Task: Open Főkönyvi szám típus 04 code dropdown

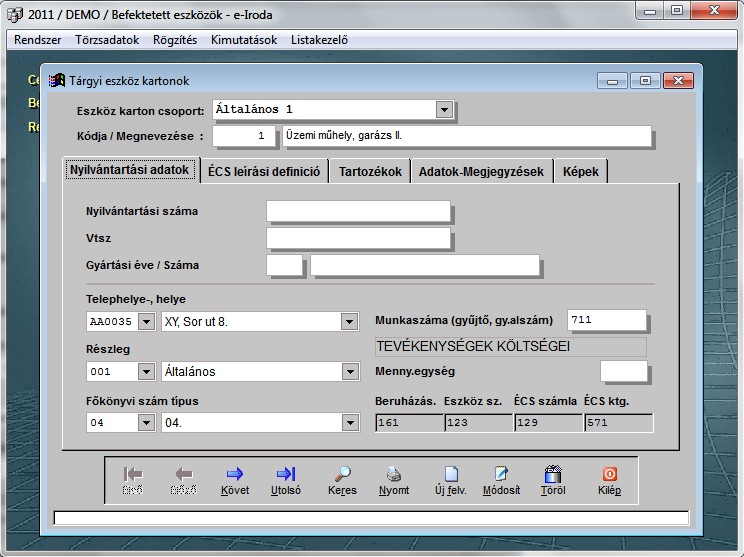Action: click(145, 423)
